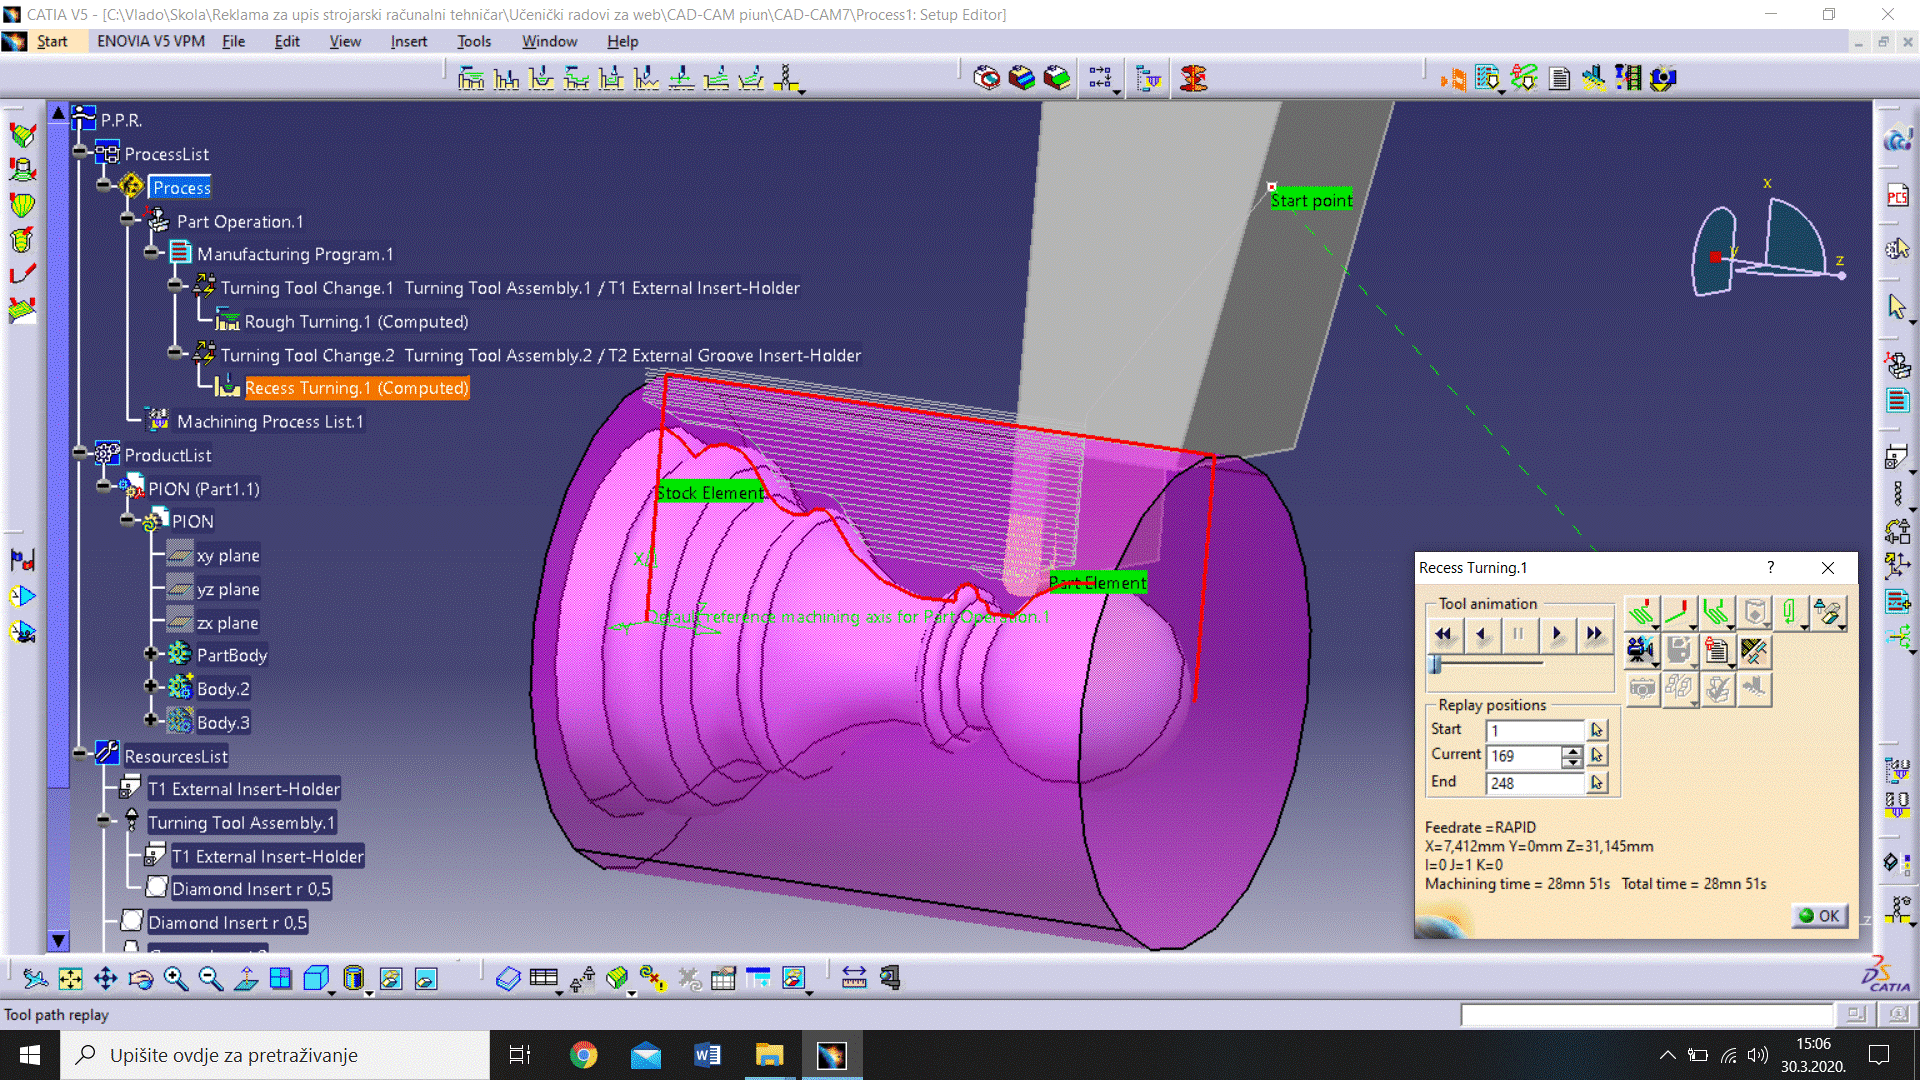Open the drilling axial operation icon
The height and width of the screenshot is (1080, 1920).
point(787,78)
